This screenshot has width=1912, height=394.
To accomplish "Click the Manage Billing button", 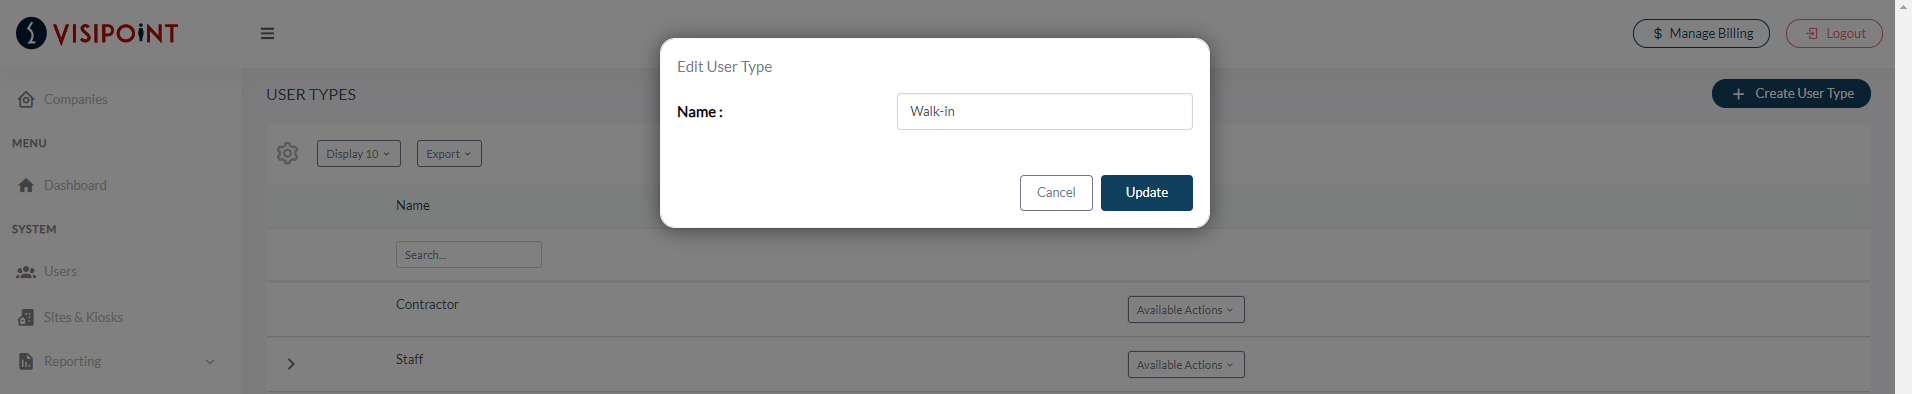I will click(1701, 33).
